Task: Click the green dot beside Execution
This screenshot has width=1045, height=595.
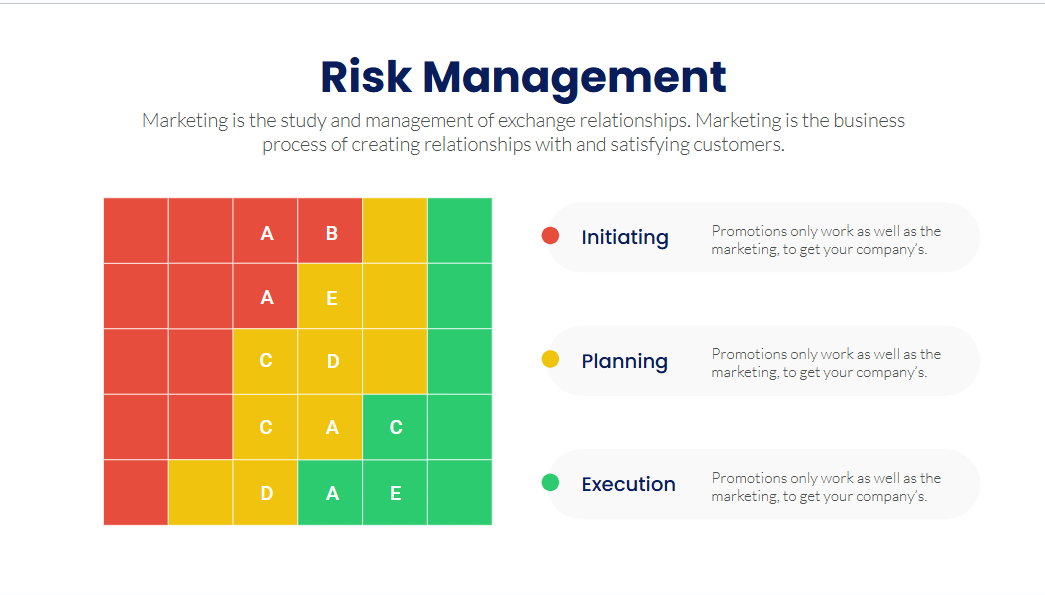Action: point(550,482)
